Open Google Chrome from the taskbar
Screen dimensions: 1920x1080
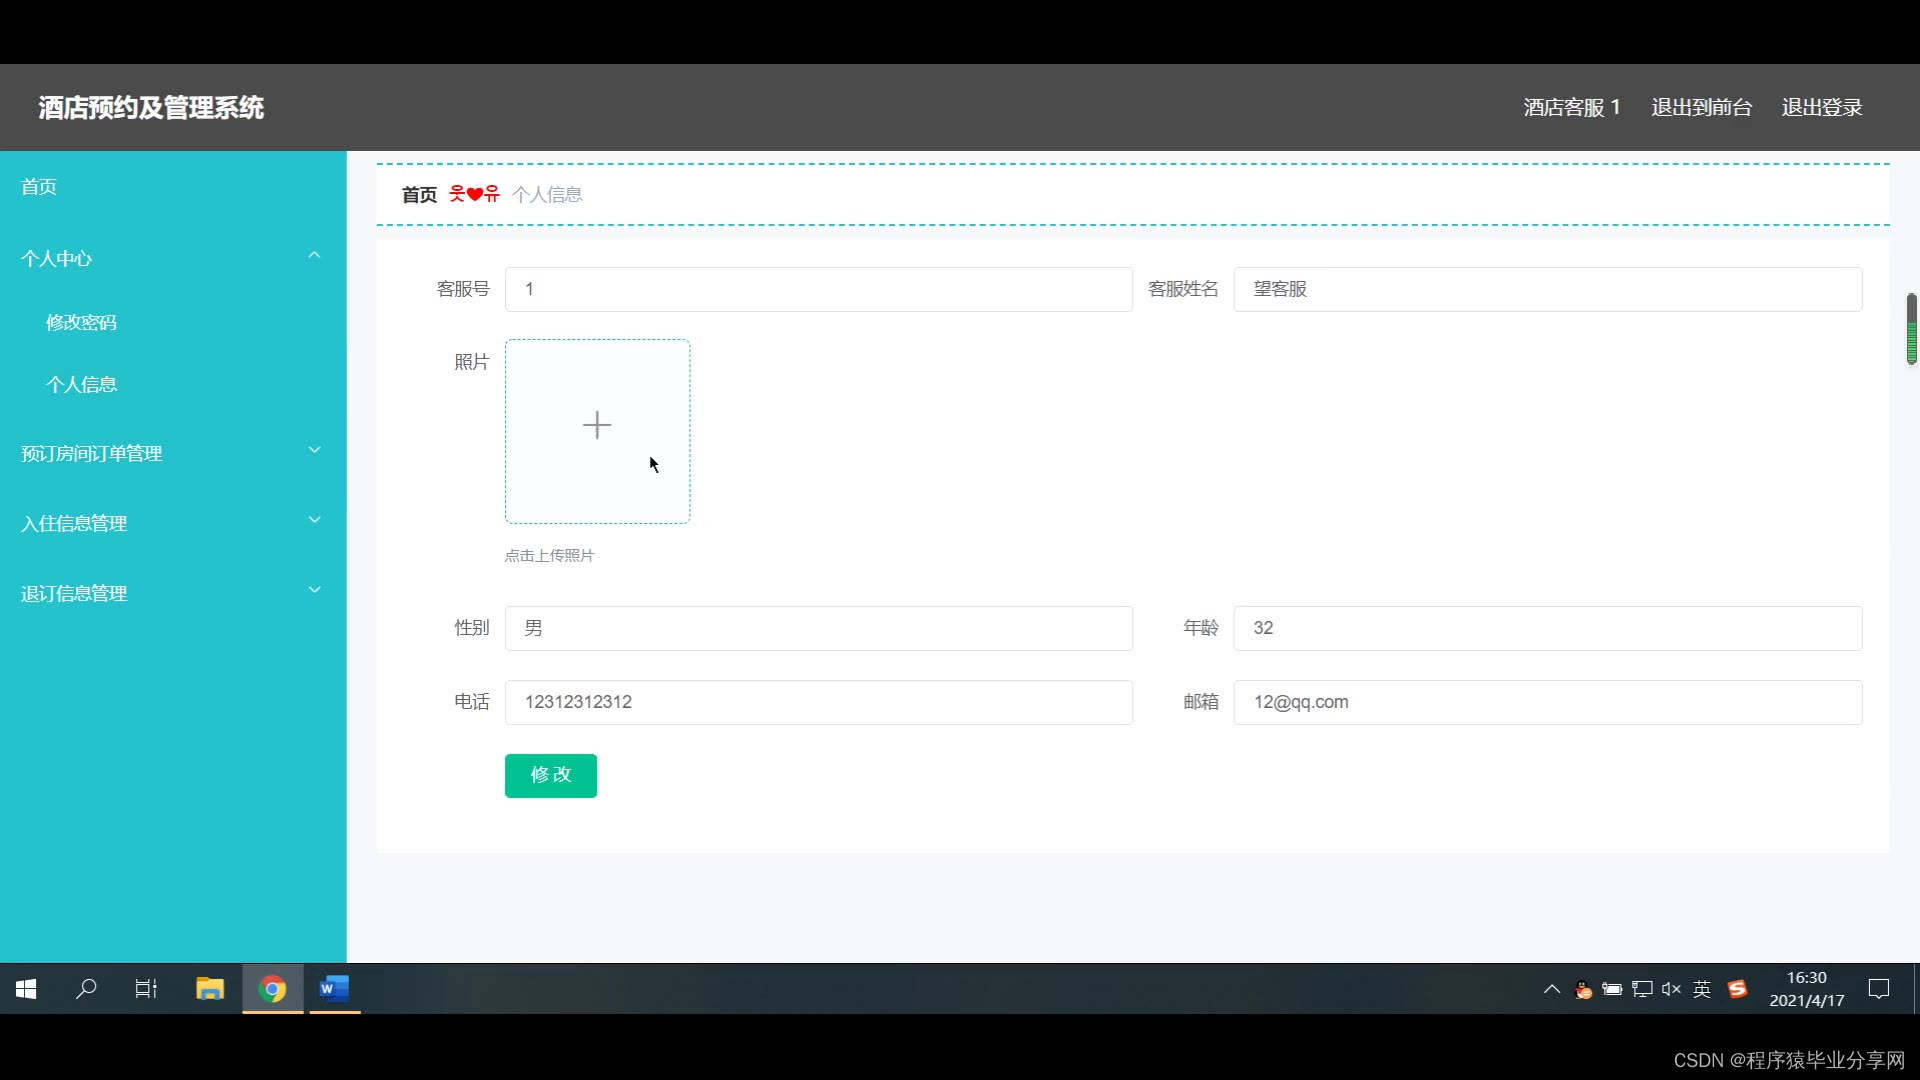(x=272, y=989)
